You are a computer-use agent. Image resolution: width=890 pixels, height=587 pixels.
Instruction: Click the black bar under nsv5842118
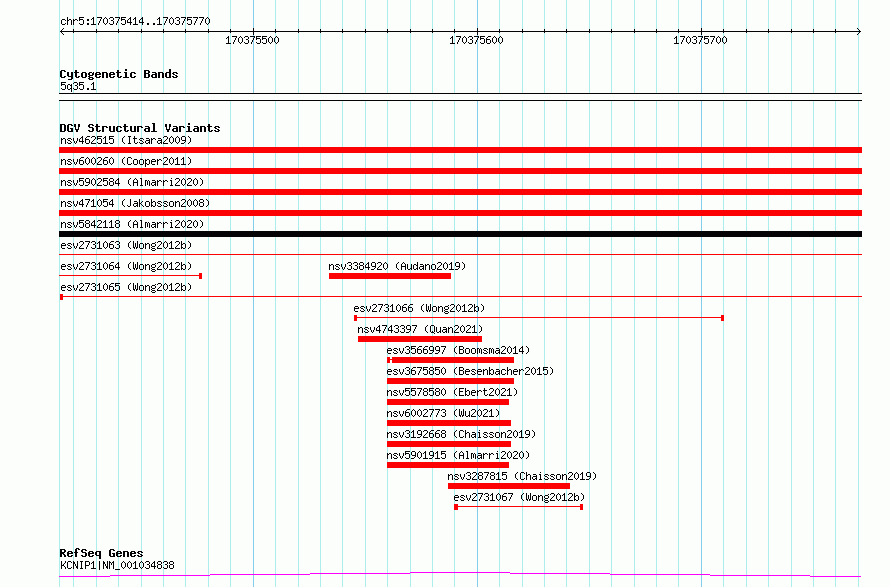[x=460, y=234]
